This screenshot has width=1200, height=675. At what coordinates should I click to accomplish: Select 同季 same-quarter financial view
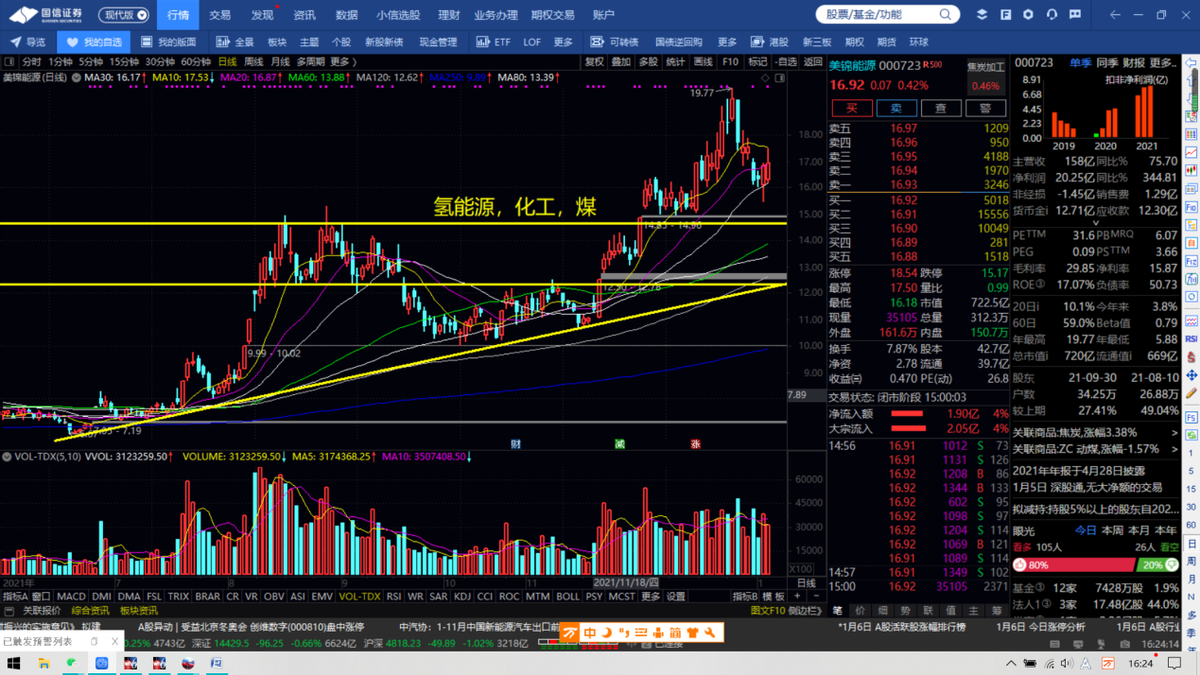(x=1107, y=62)
